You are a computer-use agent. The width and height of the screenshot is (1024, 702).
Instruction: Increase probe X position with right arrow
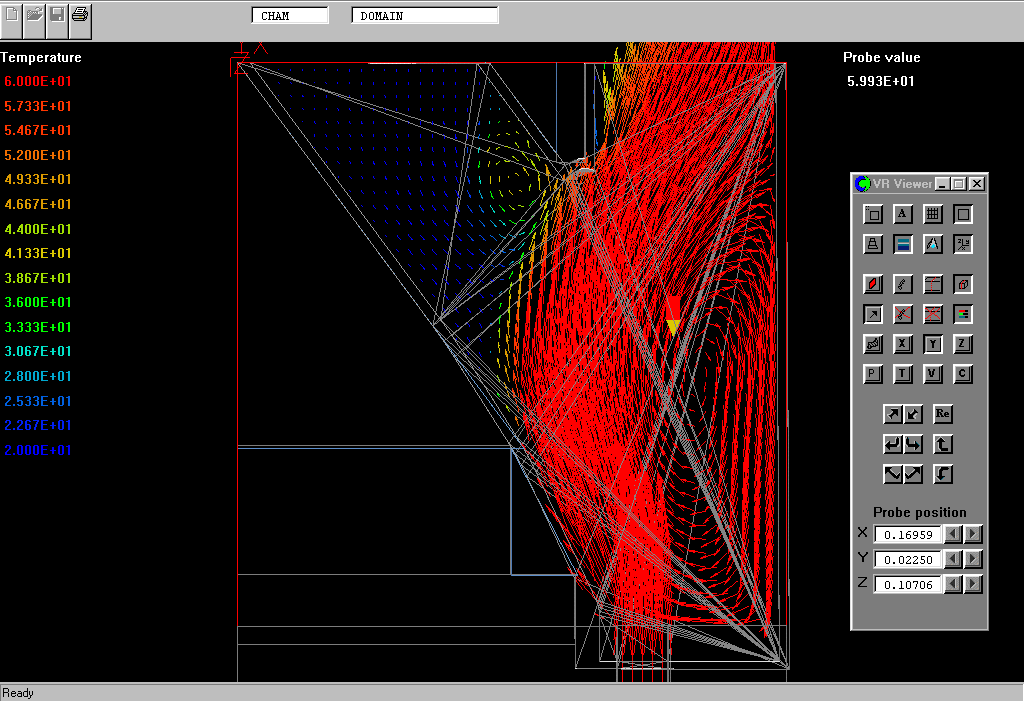(x=973, y=534)
